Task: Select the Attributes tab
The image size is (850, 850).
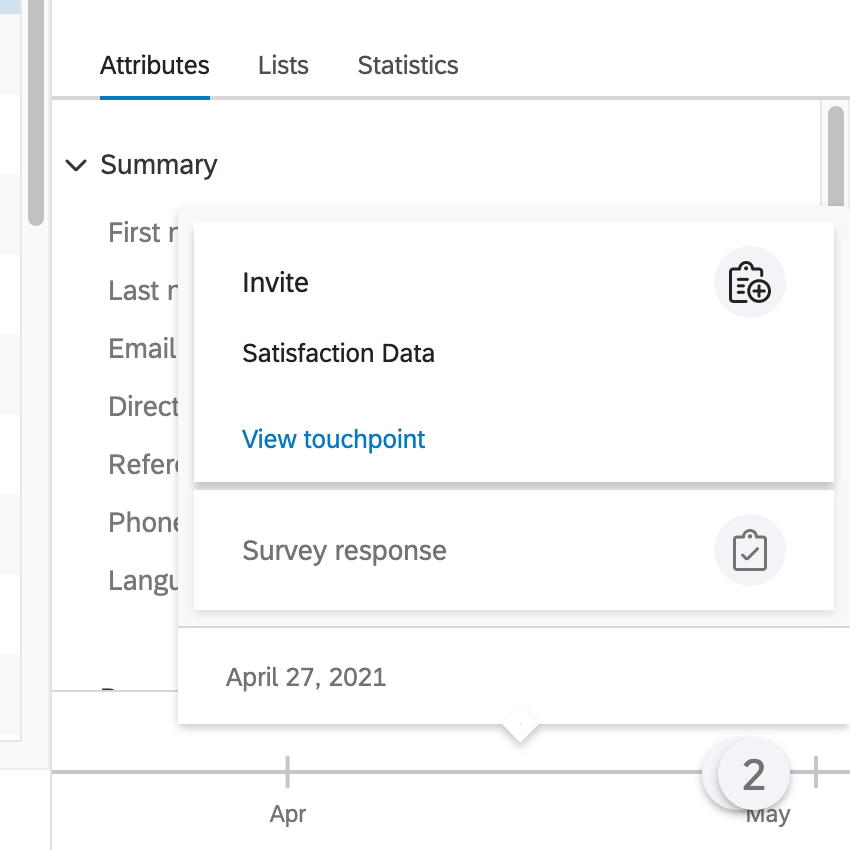Action: pos(154,65)
